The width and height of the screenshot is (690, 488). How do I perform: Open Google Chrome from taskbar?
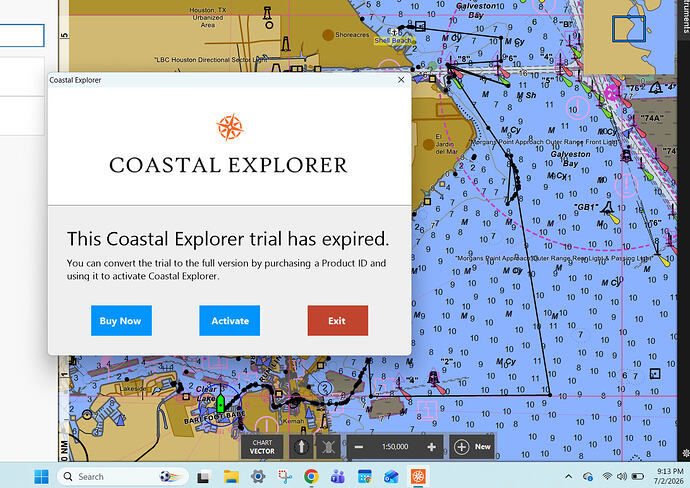311,477
